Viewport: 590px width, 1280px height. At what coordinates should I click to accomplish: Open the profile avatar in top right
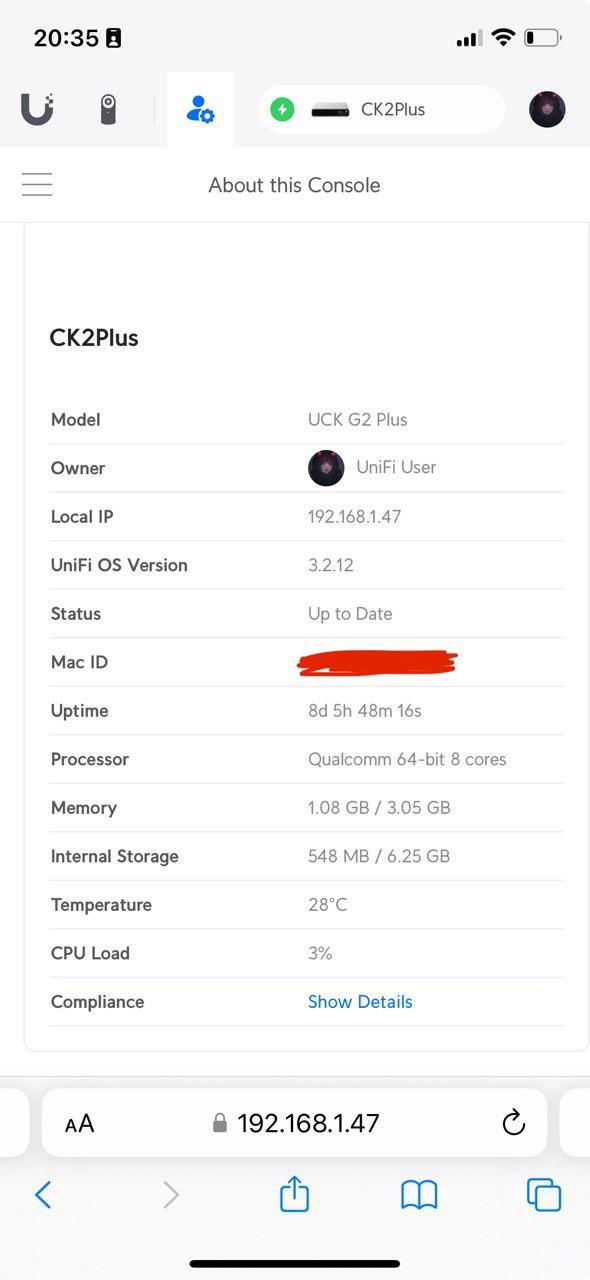click(x=547, y=109)
